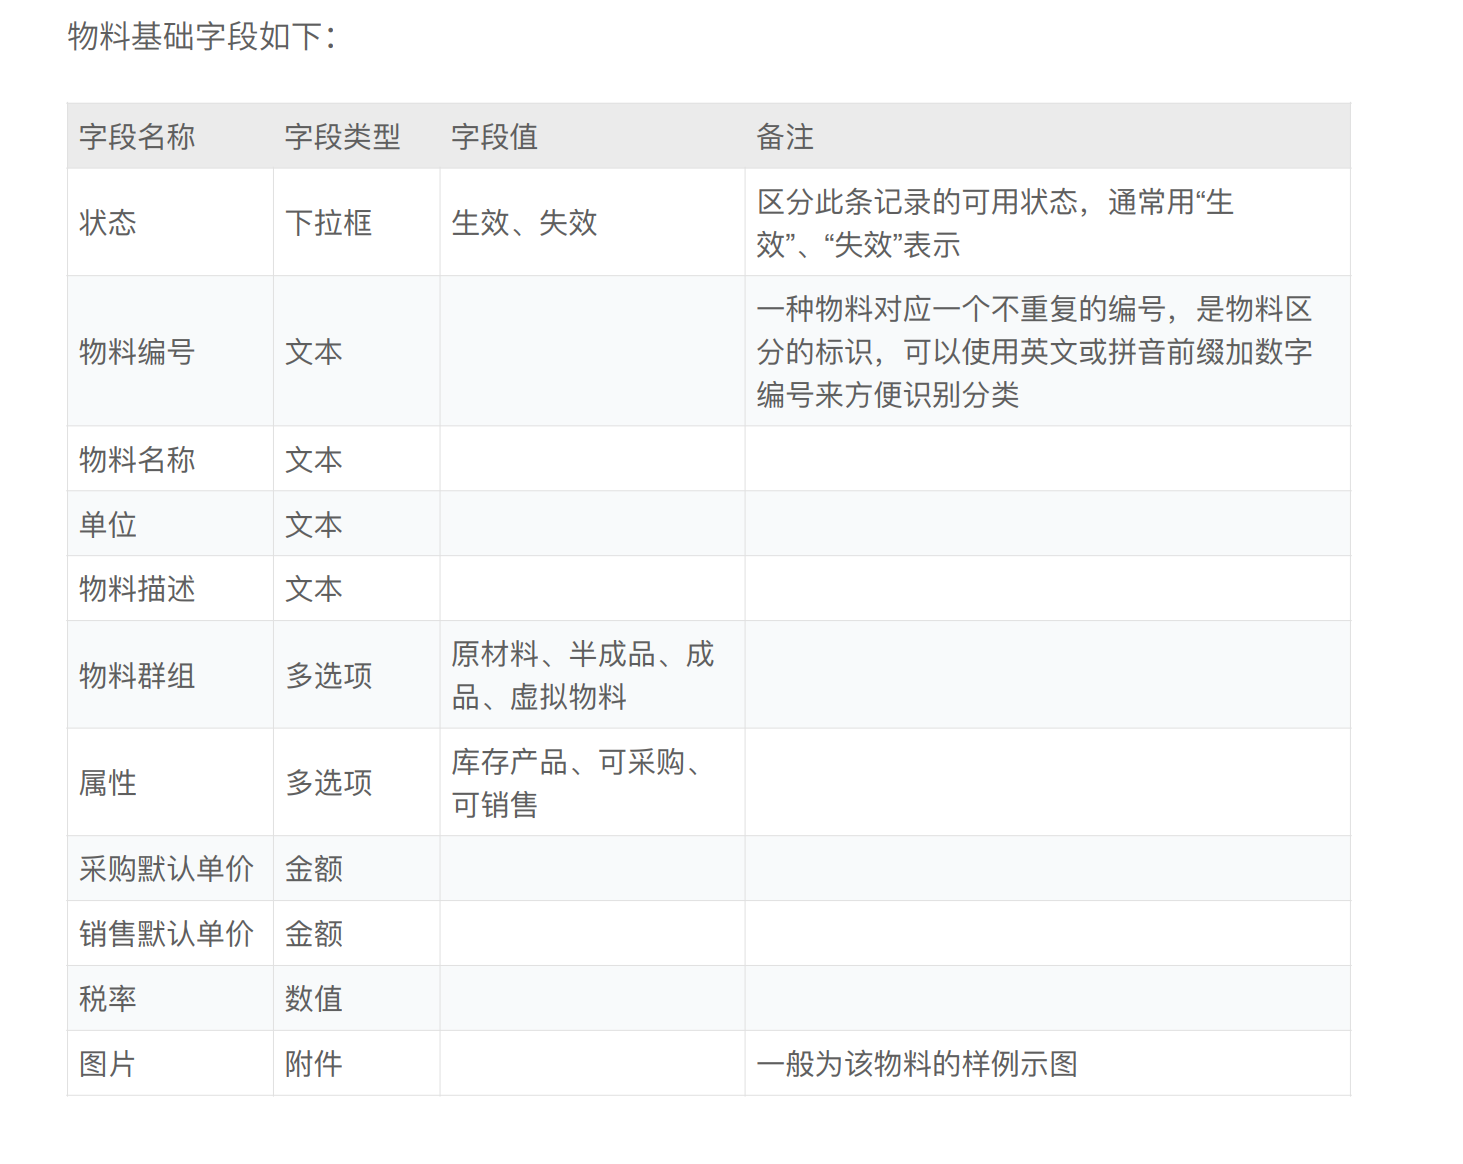This screenshot has height=1164, width=1463.
Task: Click "金额" in the 销售默认单价 row
Action: (x=314, y=934)
